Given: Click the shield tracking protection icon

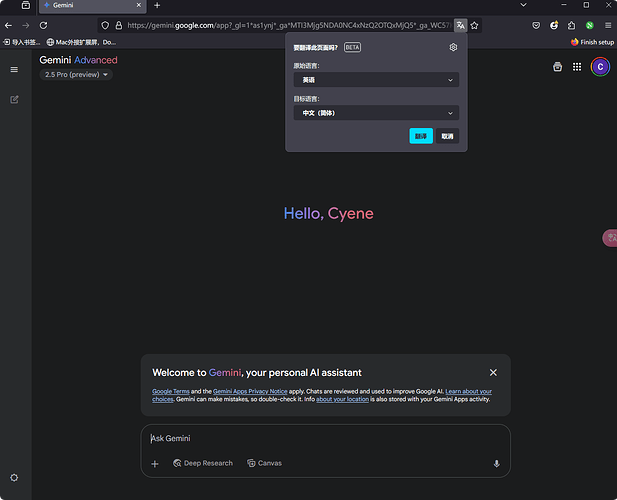Looking at the screenshot, I should tap(105, 26).
